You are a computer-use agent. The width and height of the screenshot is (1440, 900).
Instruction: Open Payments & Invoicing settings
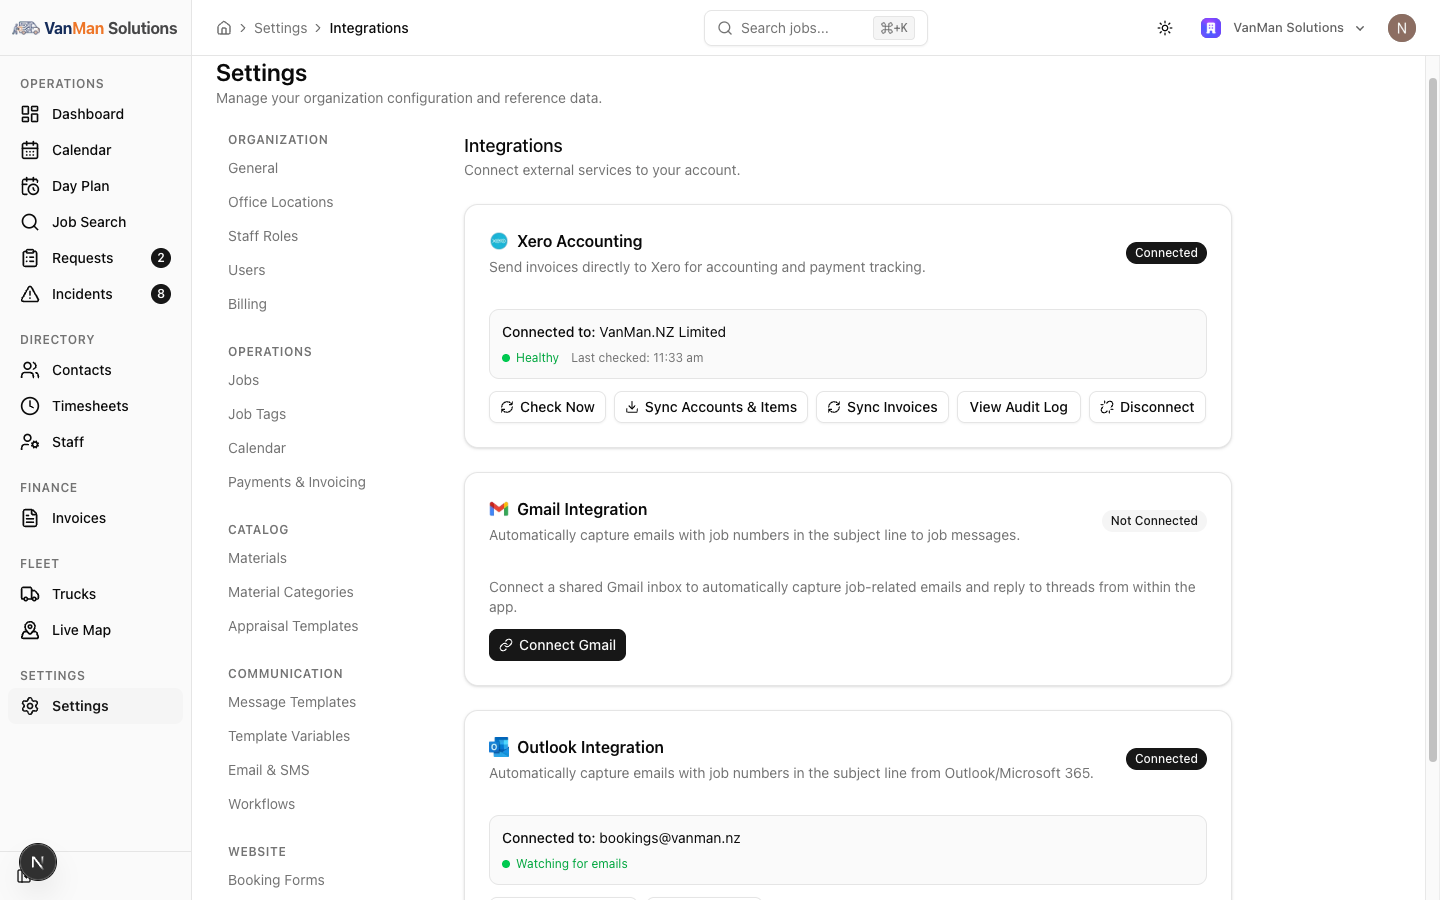click(x=297, y=482)
